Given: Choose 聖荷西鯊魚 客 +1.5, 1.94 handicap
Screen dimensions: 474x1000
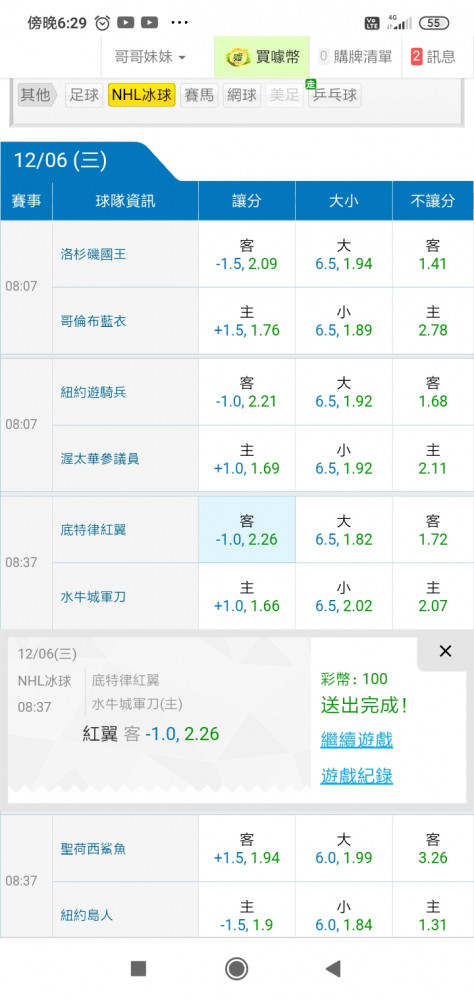Looking at the screenshot, I should pos(247,848).
